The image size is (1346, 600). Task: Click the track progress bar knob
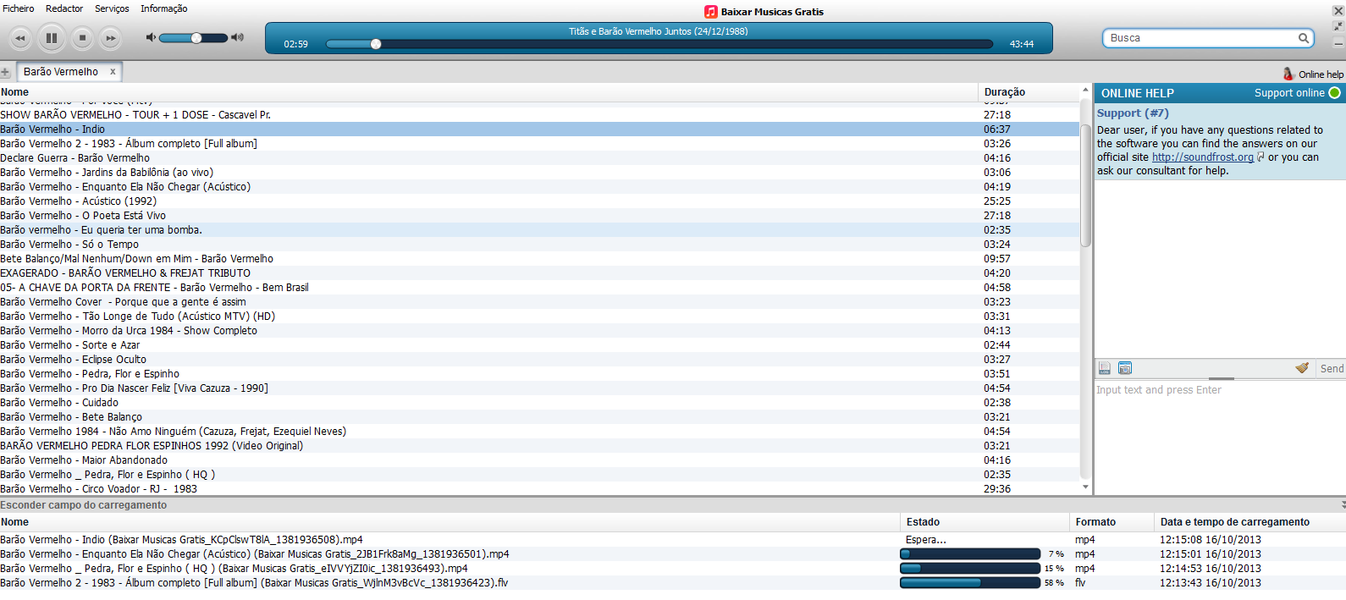[376, 44]
